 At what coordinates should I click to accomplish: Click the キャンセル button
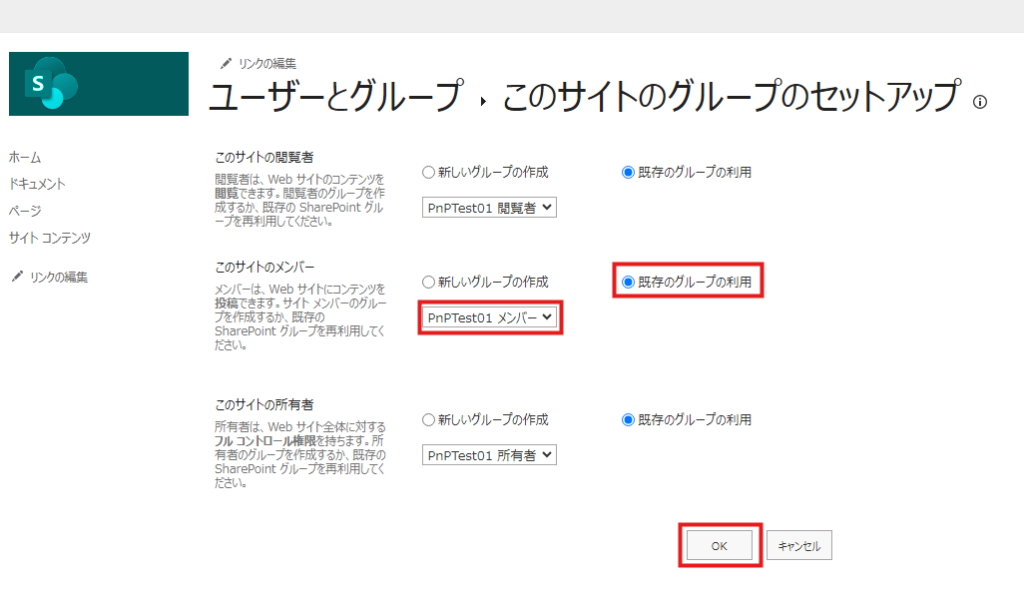799,546
